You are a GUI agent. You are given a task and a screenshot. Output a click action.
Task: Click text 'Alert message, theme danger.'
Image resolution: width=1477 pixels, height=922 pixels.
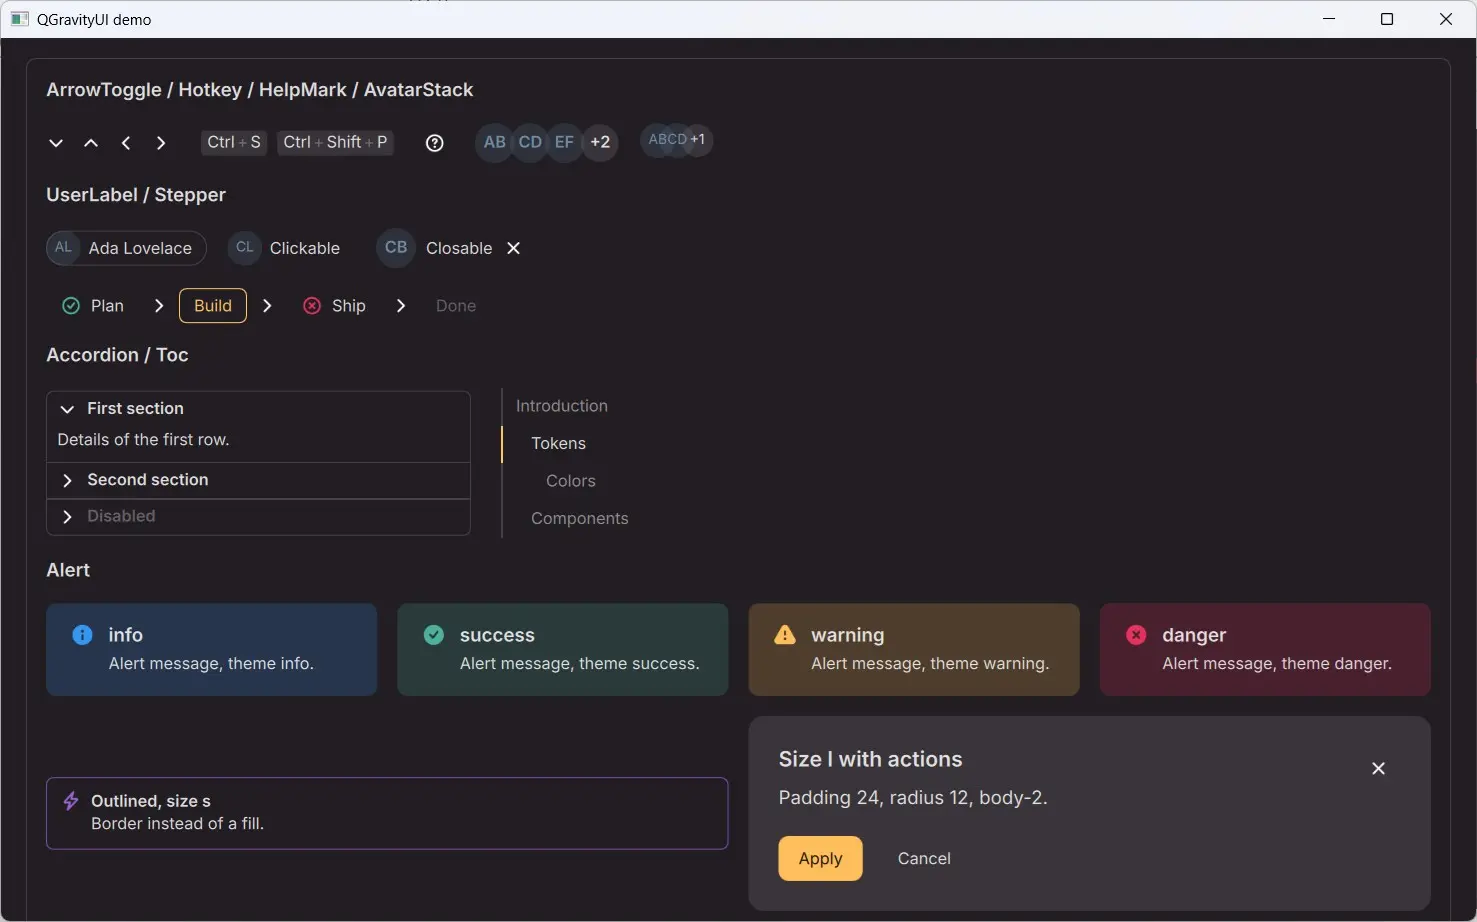[1277, 663]
